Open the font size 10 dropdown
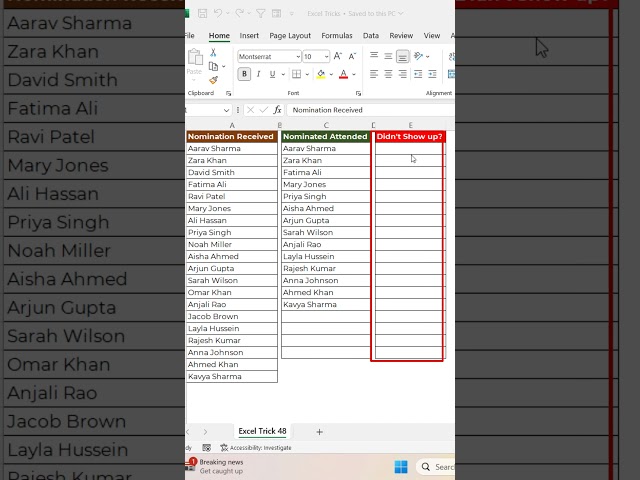The width and height of the screenshot is (640, 480). tap(327, 57)
